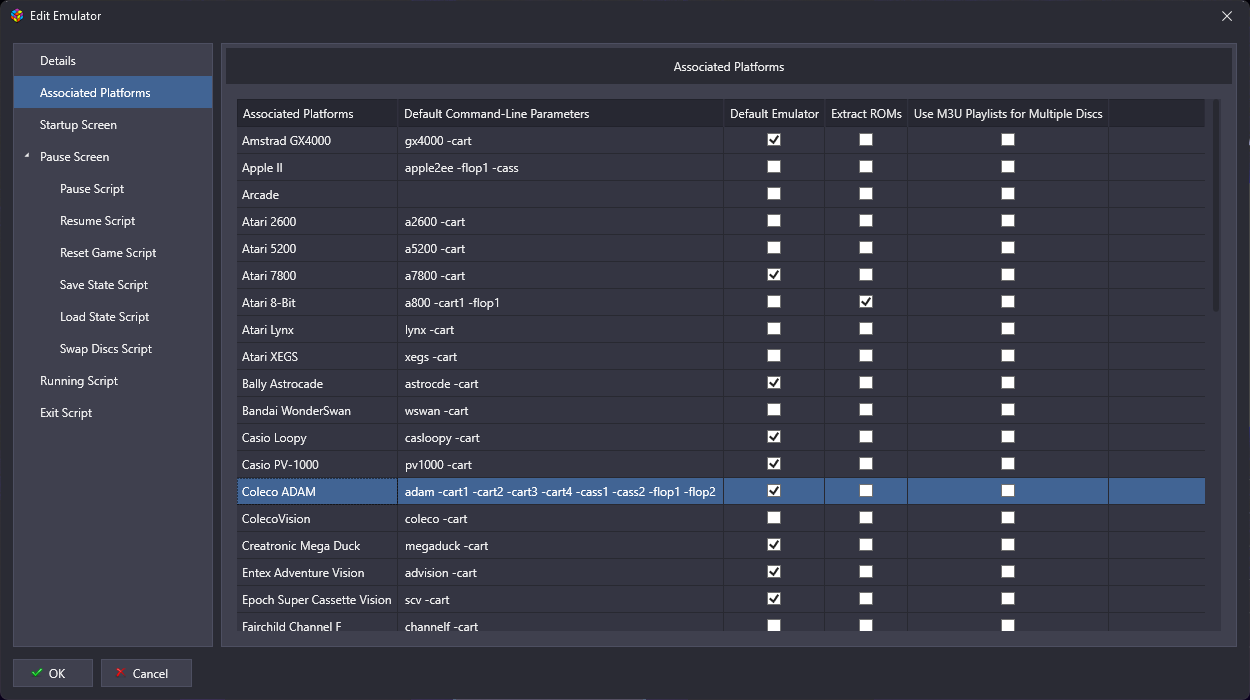Image resolution: width=1250 pixels, height=700 pixels.
Task: Confirm changes with the OK button
Action: 53,673
